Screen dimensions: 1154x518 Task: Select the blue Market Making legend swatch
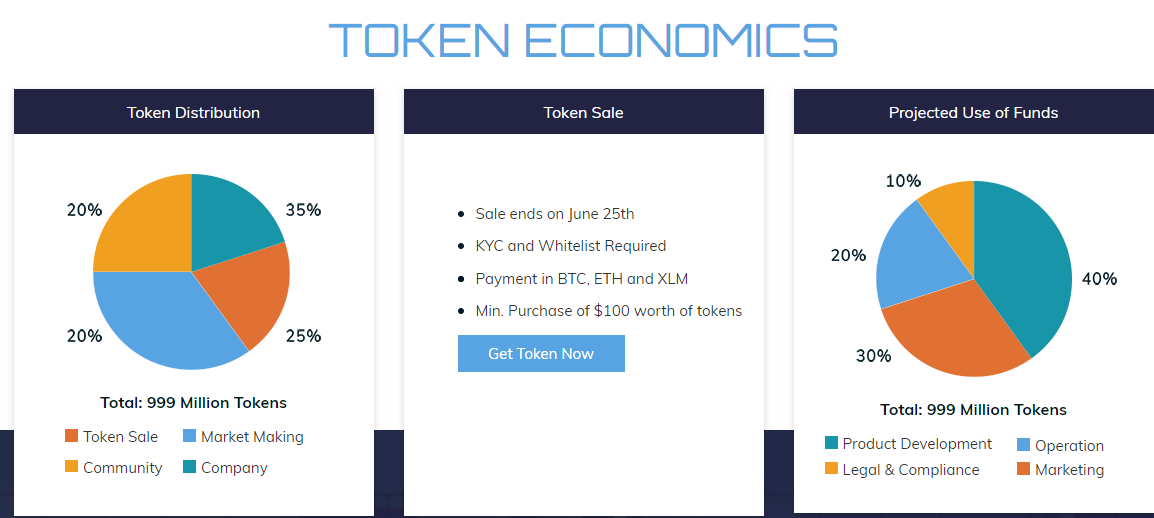pos(189,436)
